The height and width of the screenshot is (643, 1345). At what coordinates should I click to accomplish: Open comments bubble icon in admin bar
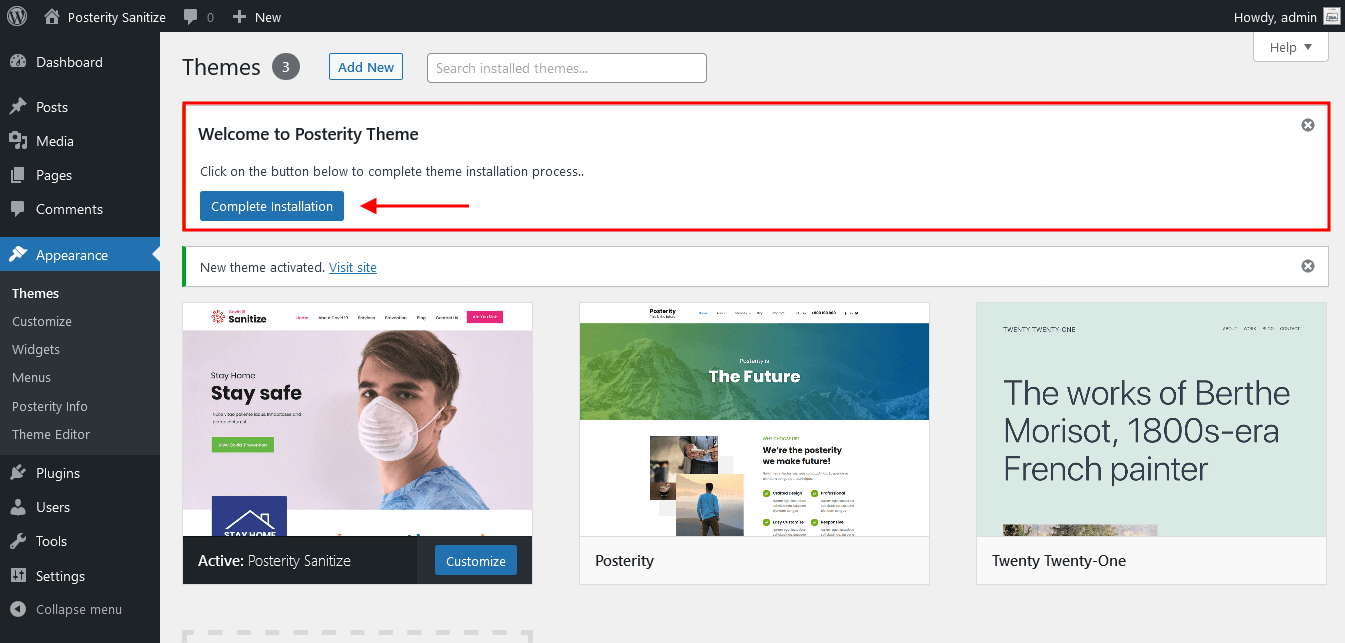[x=191, y=17]
